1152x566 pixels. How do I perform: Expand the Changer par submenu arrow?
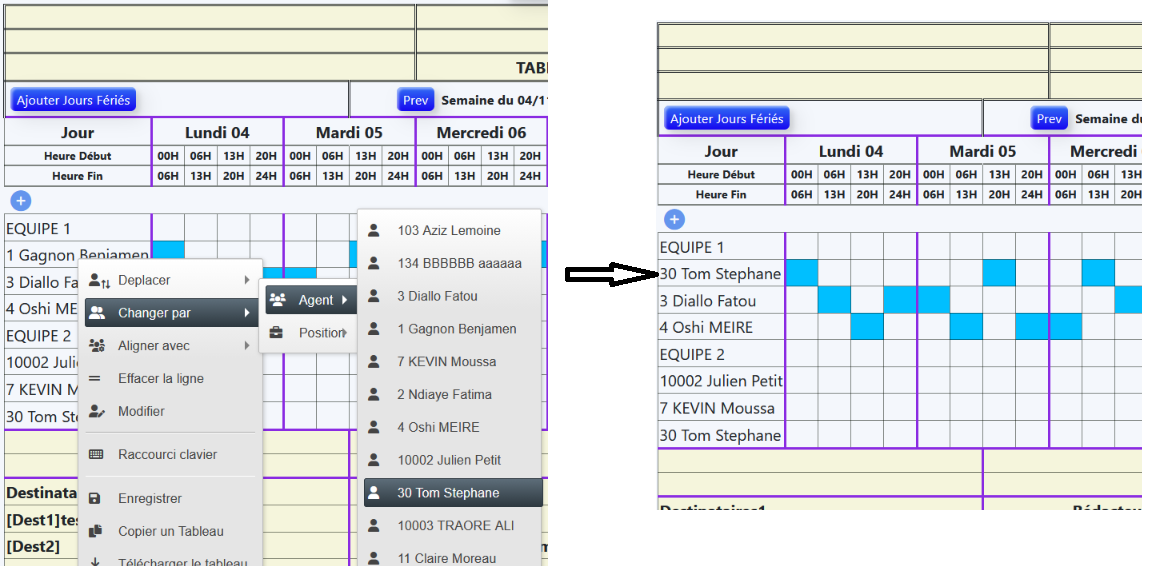click(x=246, y=313)
